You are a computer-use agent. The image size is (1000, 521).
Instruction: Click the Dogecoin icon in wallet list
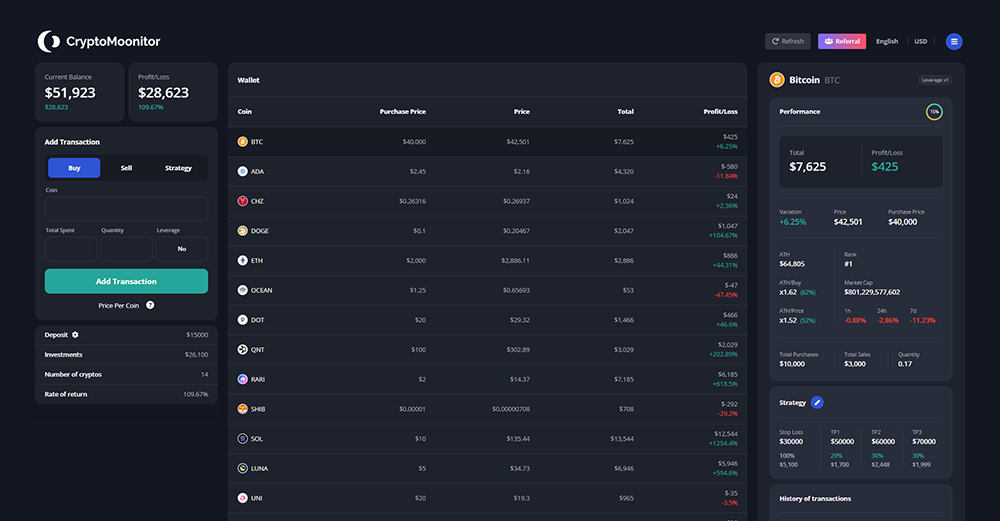[x=242, y=231]
